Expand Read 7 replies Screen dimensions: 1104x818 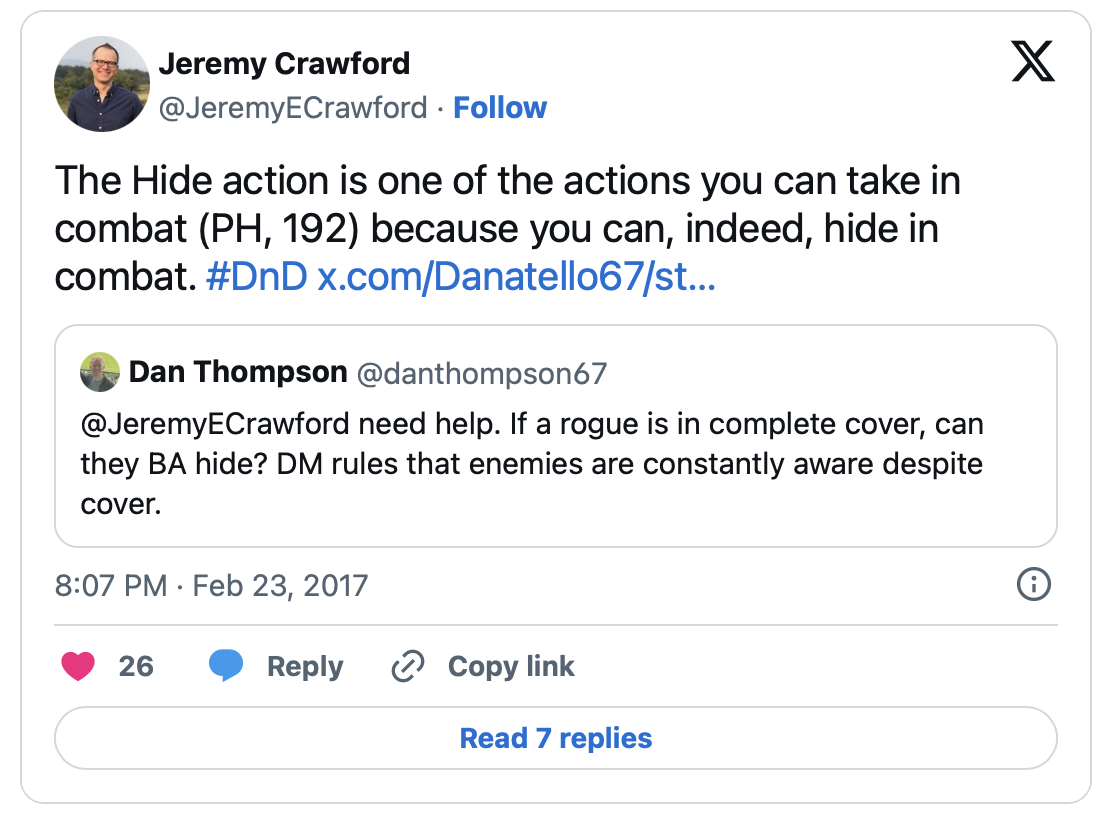tap(555, 738)
